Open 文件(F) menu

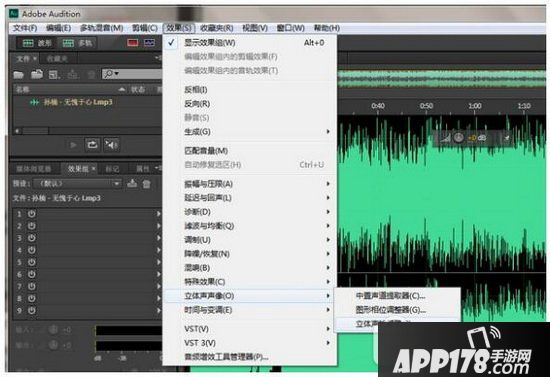coord(25,28)
